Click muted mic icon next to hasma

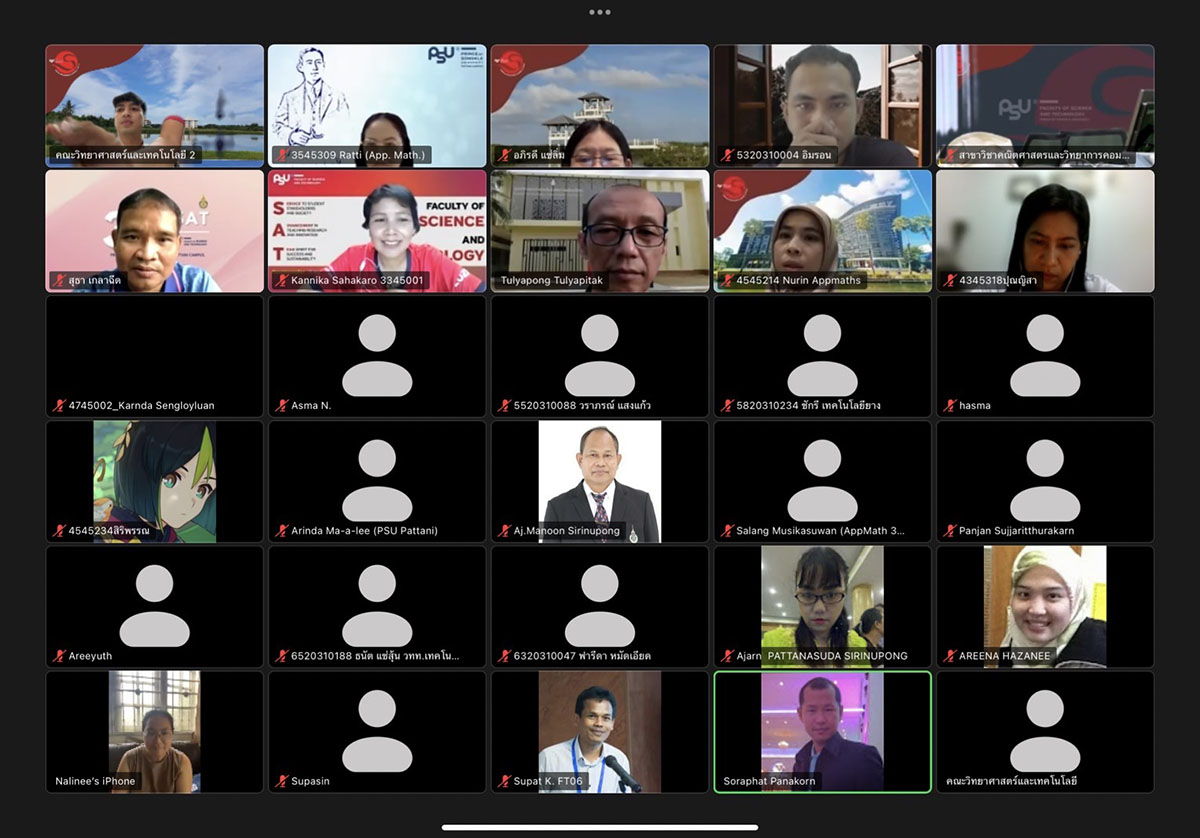[x=950, y=406]
